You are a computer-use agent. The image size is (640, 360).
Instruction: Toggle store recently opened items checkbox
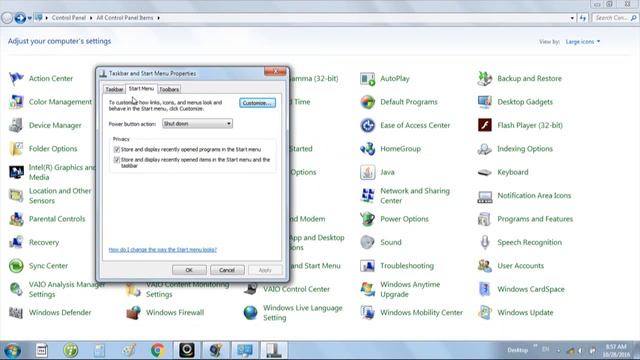117,160
